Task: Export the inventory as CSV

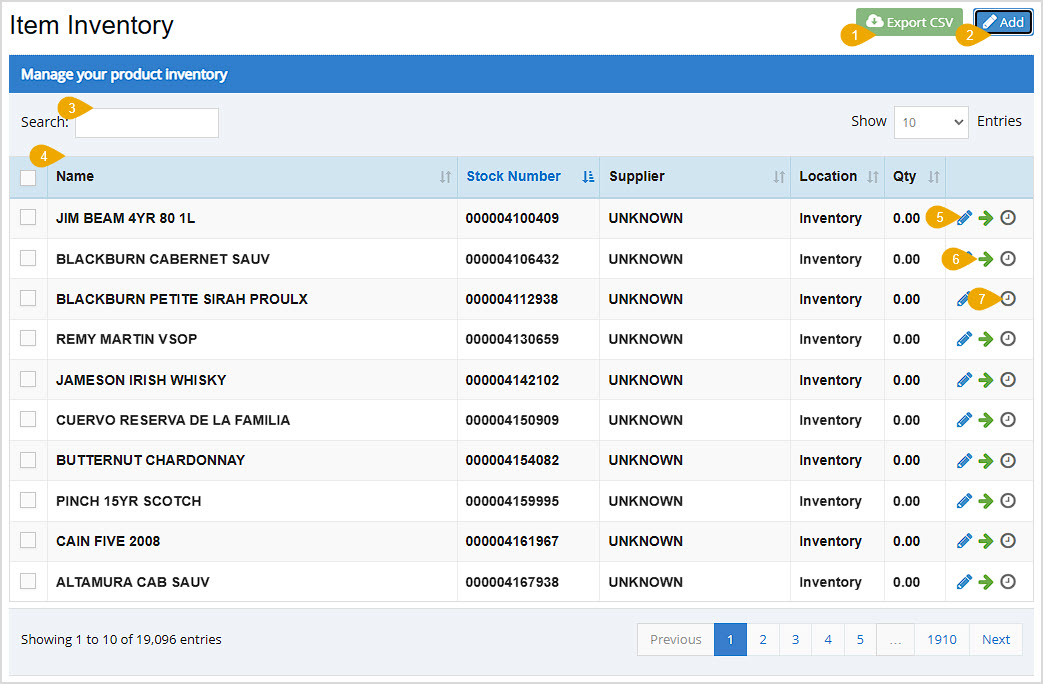Action: [x=908, y=21]
